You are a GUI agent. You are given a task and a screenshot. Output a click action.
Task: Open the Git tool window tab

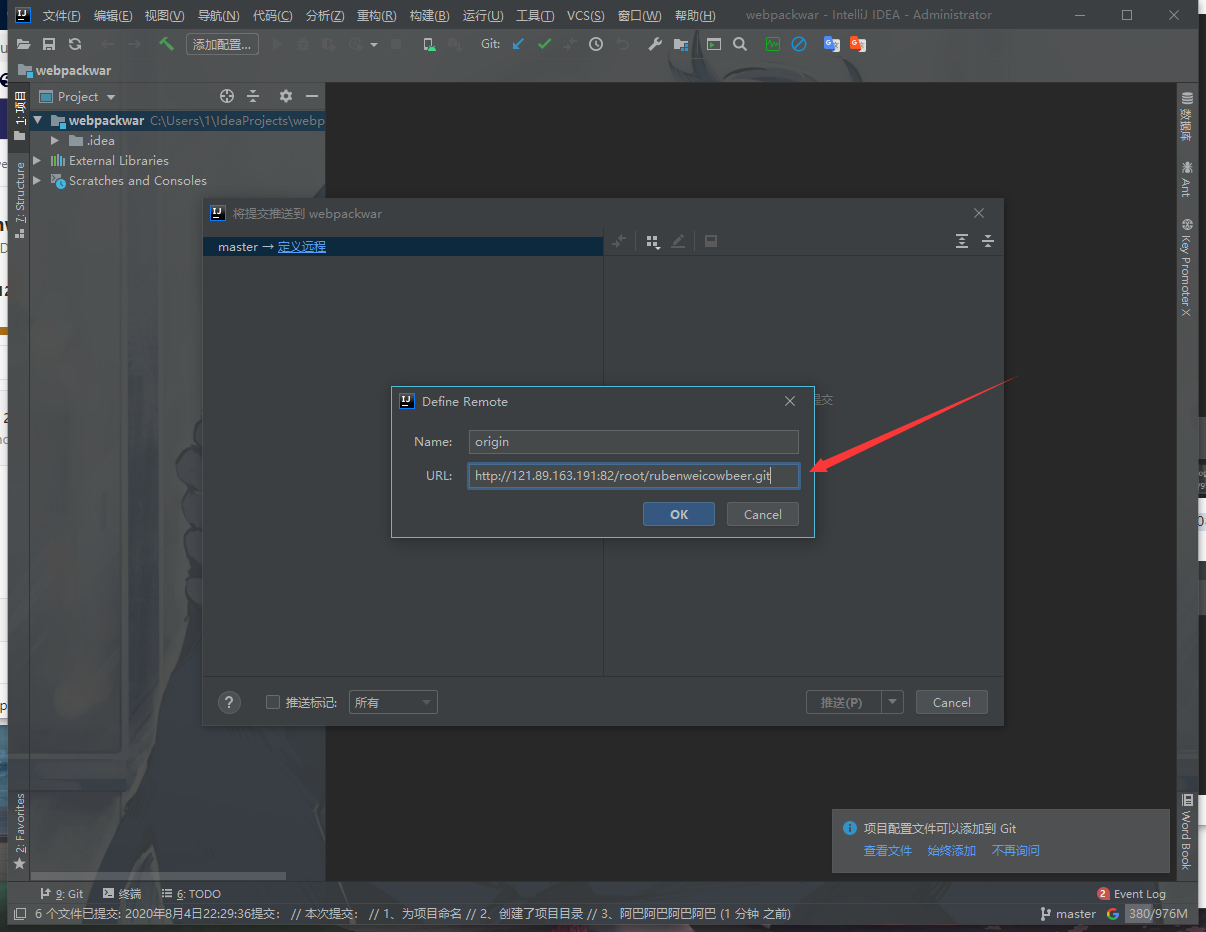[62, 894]
